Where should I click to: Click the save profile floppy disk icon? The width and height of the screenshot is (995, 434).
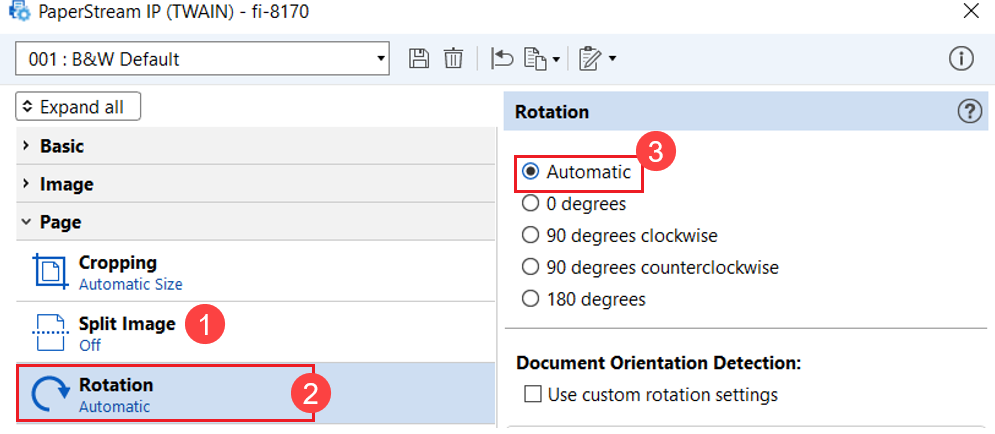coord(419,59)
